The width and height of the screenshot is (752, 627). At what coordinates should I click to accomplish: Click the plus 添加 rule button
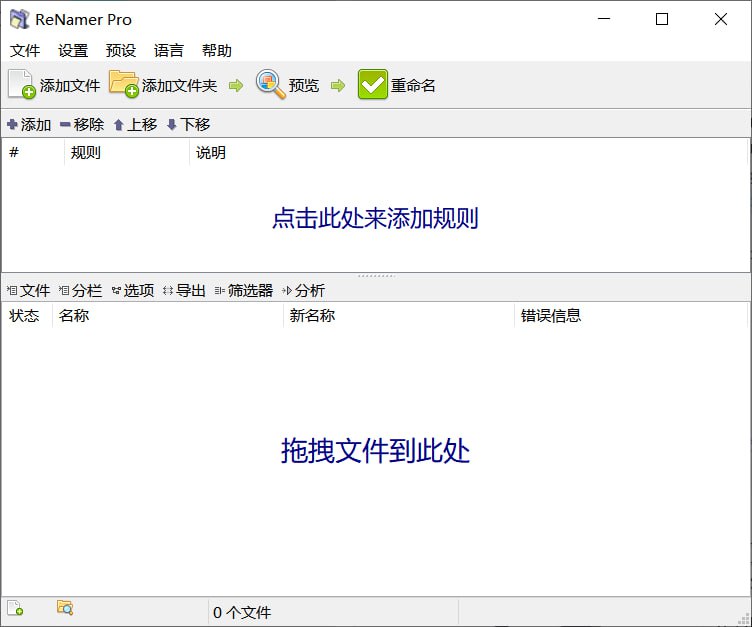point(29,125)
